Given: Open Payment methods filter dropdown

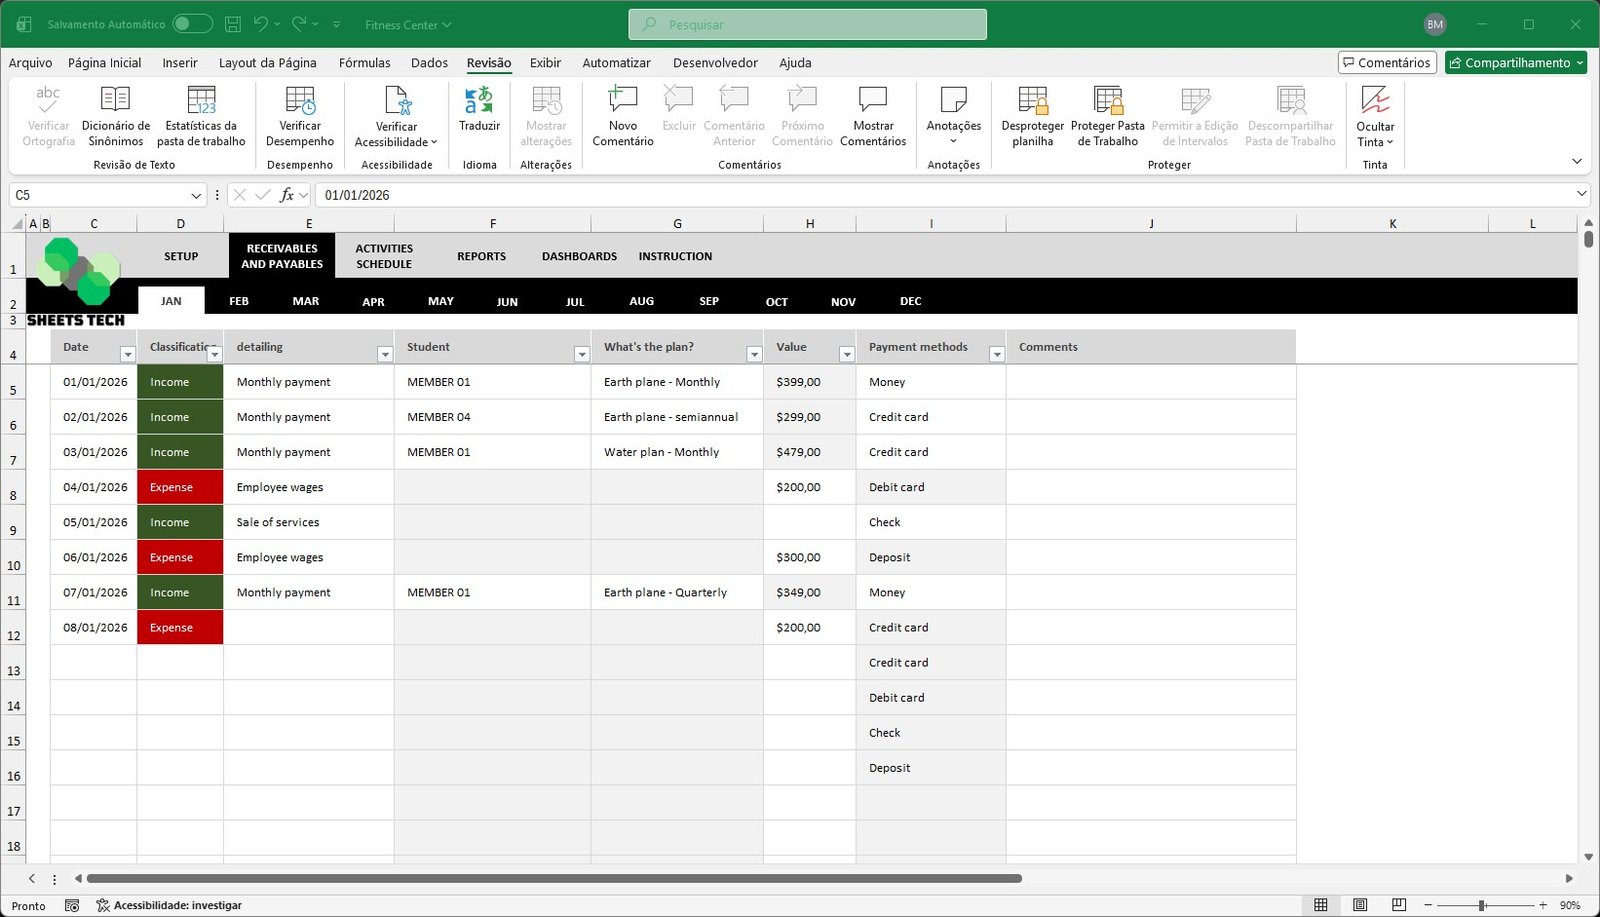Looking at the screenshot, I should pos(996,355).
